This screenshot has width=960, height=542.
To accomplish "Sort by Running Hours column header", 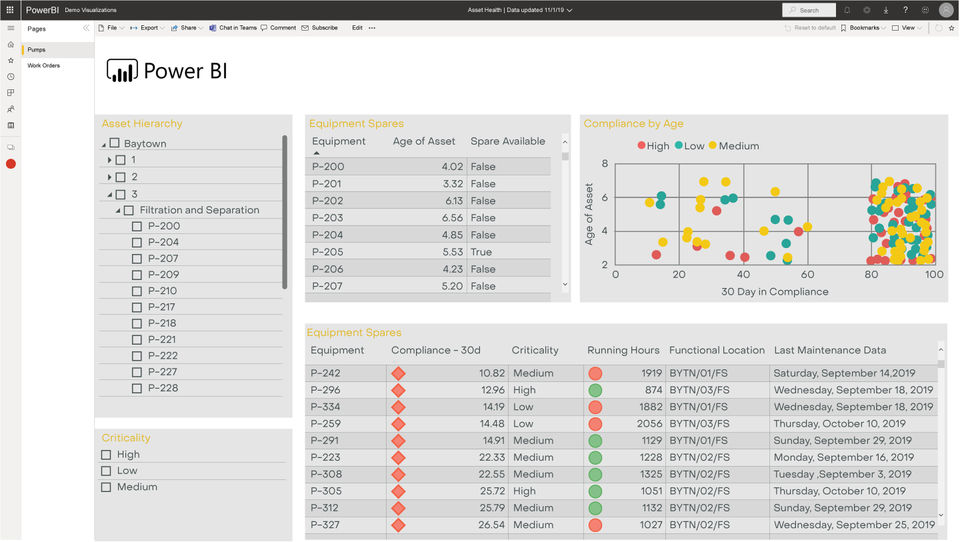I will coord(623,350).
